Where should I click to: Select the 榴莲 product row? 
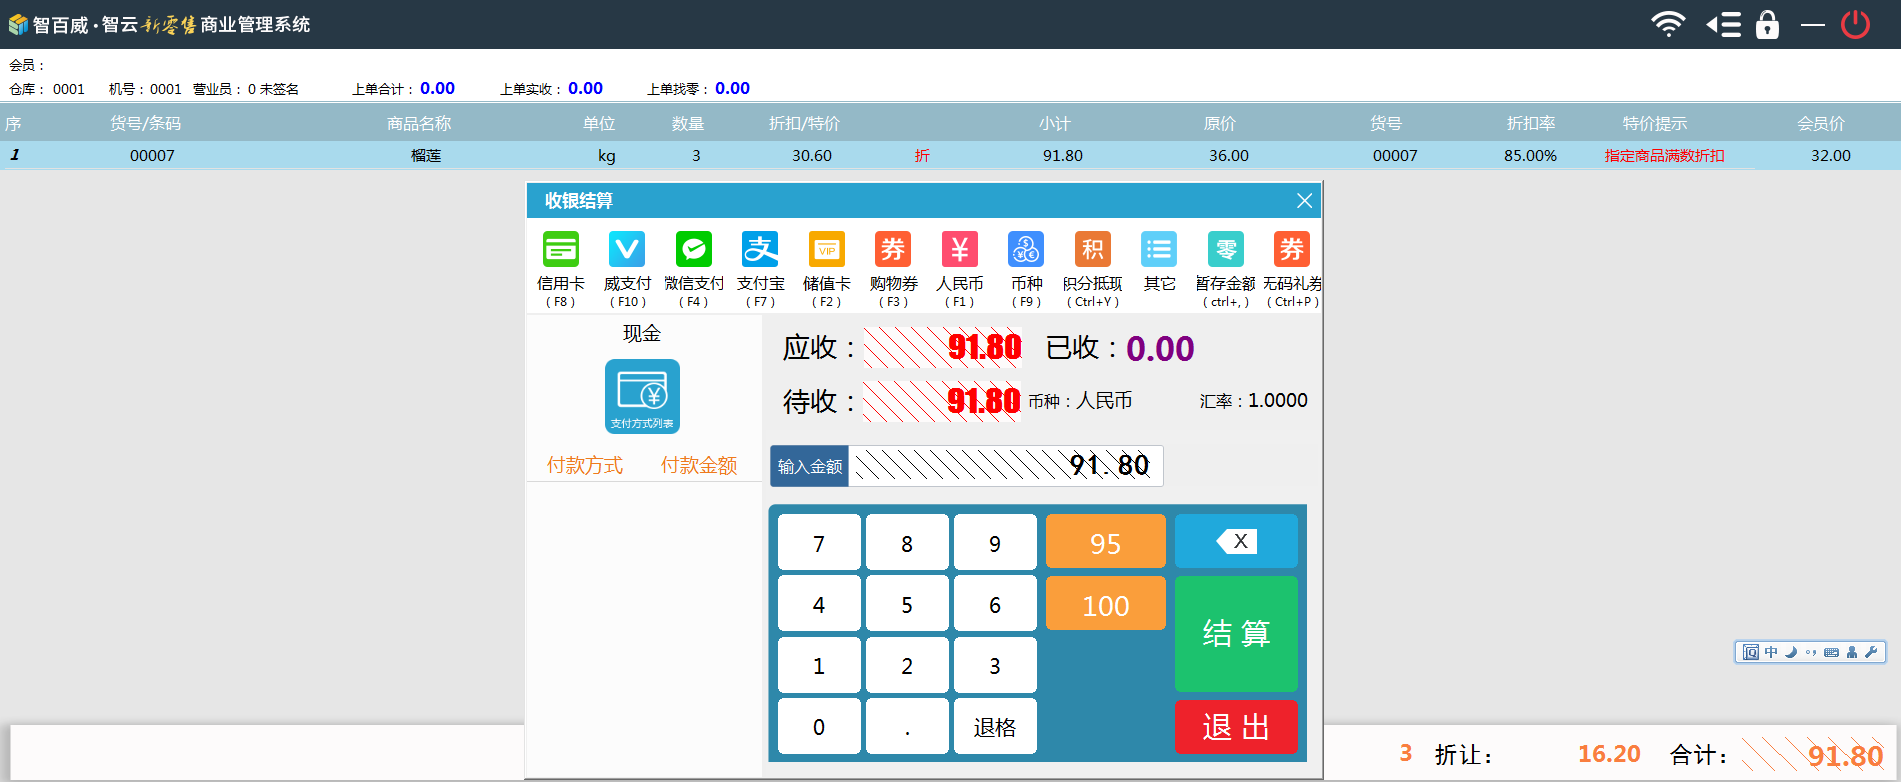click(426, 155)
